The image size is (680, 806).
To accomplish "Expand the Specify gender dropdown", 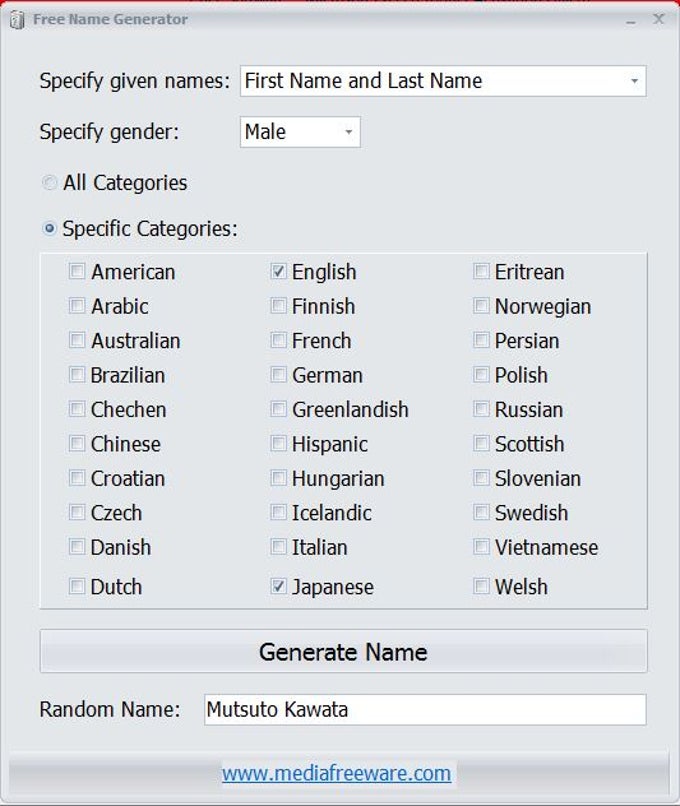I will [348, 132].
